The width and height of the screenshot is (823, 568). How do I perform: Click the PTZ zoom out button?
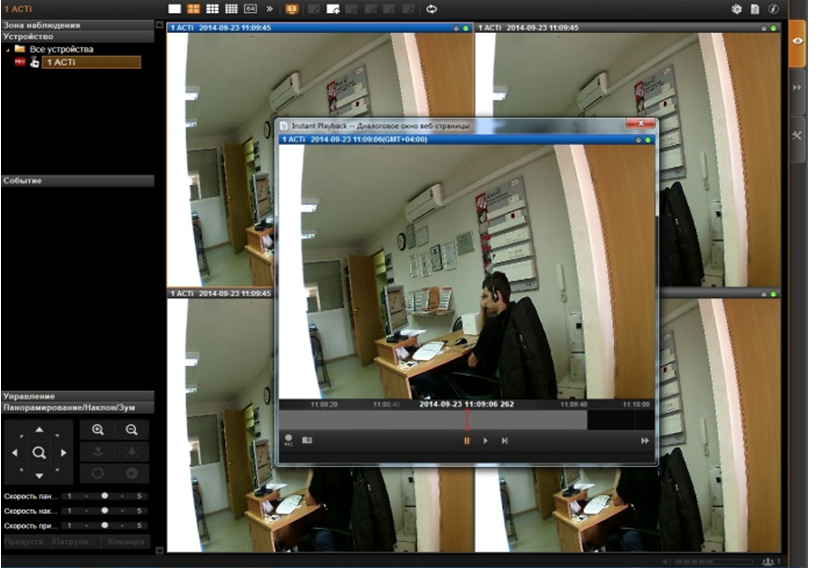tap(131, 430)
